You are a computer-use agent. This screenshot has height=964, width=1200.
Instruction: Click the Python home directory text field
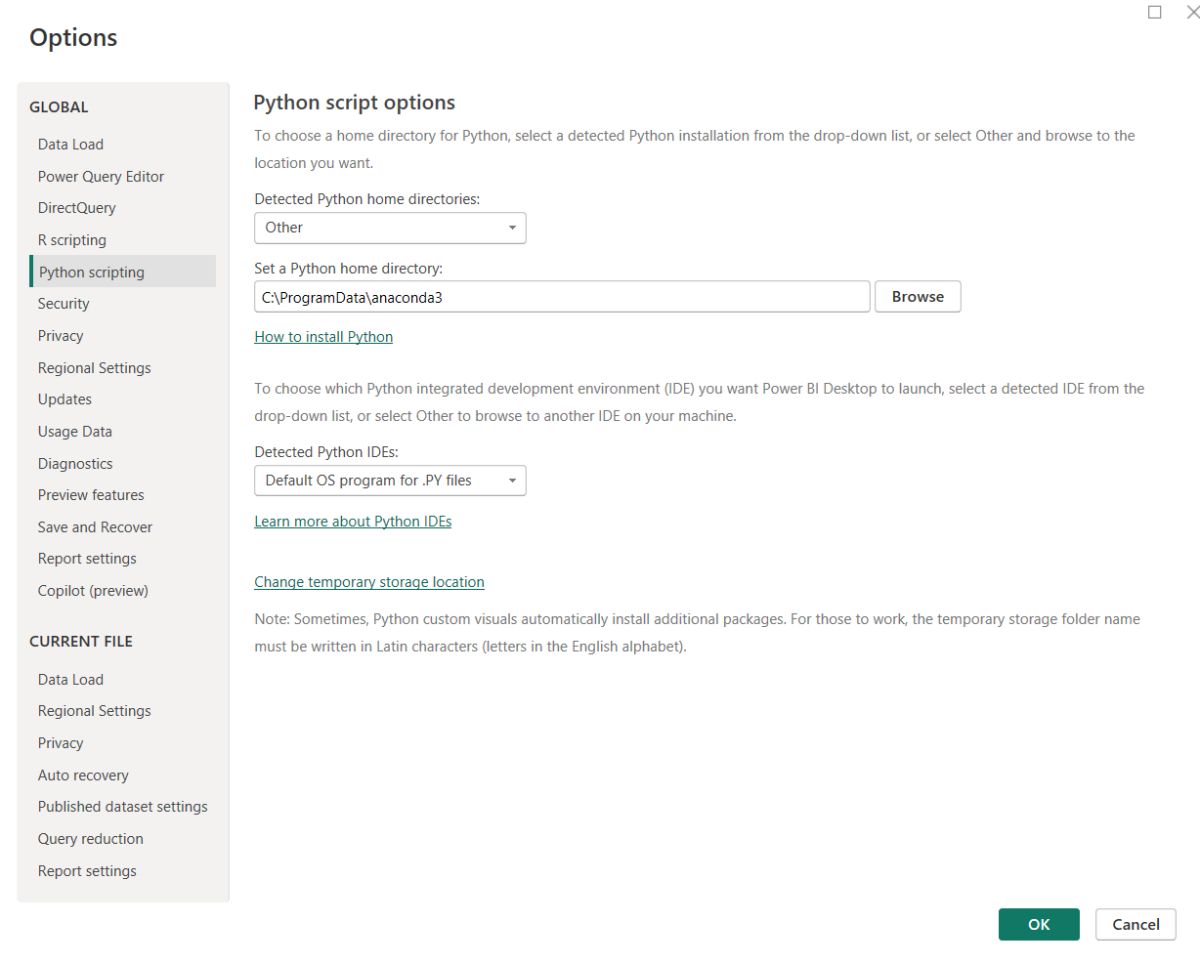pyautogui.click(x=561, y=297)
